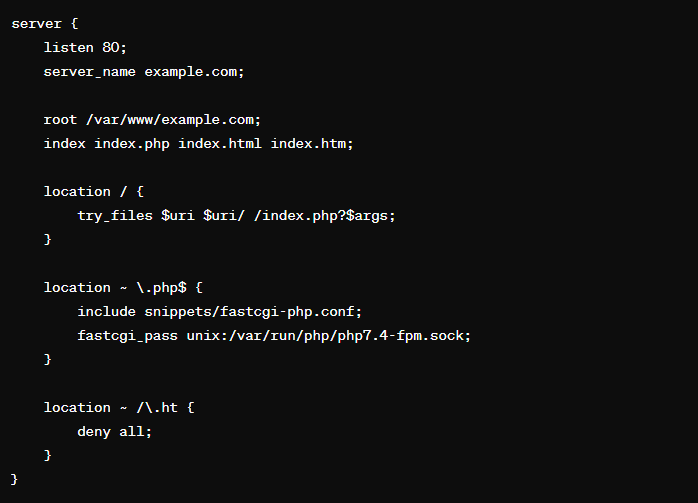Click 'index.html' in the index line
Viewport: 698px width, 503px height.
(220, 144)
